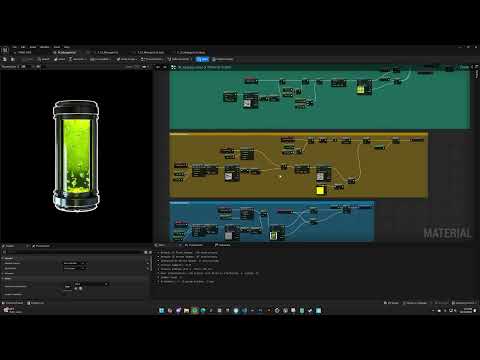This screenshot has height=360, width=480.
Task: Open the Edit menu
Action: (x=23, y=47)
